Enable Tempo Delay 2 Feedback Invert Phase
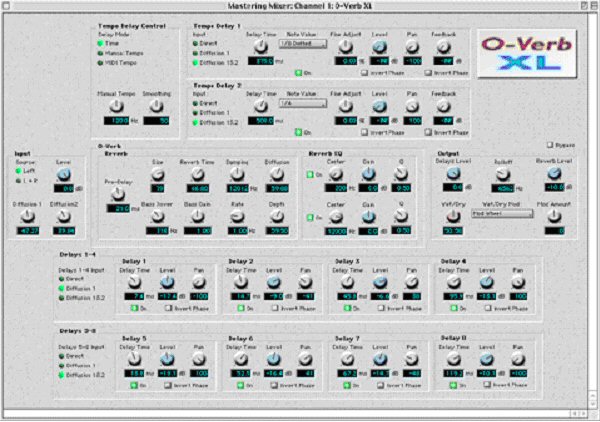Image resolution: width=600 pixels, height=422 pixels. click(428, 132)
